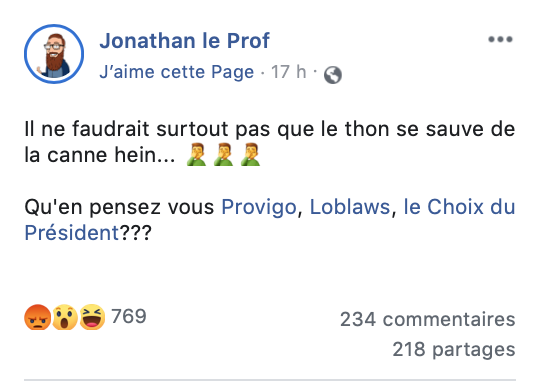The height and width of the screenshot is (384, 538).
Task: Click J'aime cette Page link
Action: pyautogui.click(x=177, y=72)
